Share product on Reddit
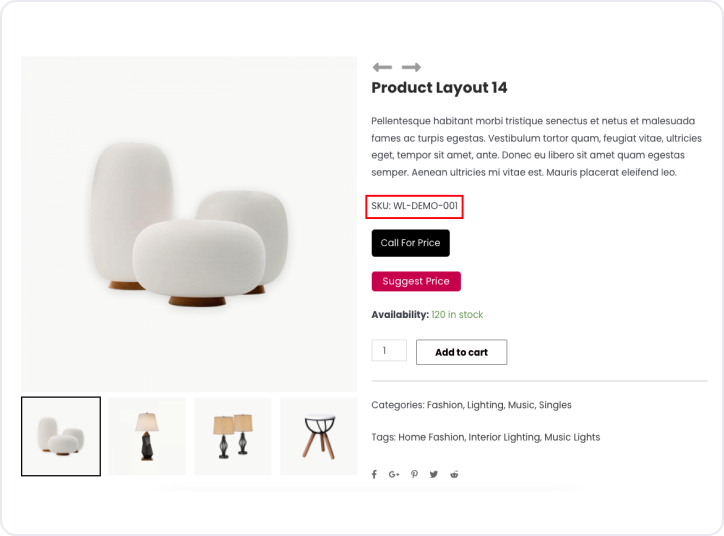Viewport: 724px width, 536px height. [454, 474]
